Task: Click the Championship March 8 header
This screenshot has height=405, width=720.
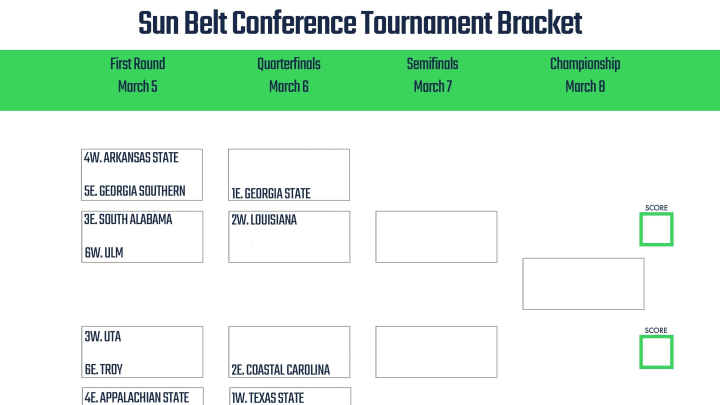Action: click(585, 75)
